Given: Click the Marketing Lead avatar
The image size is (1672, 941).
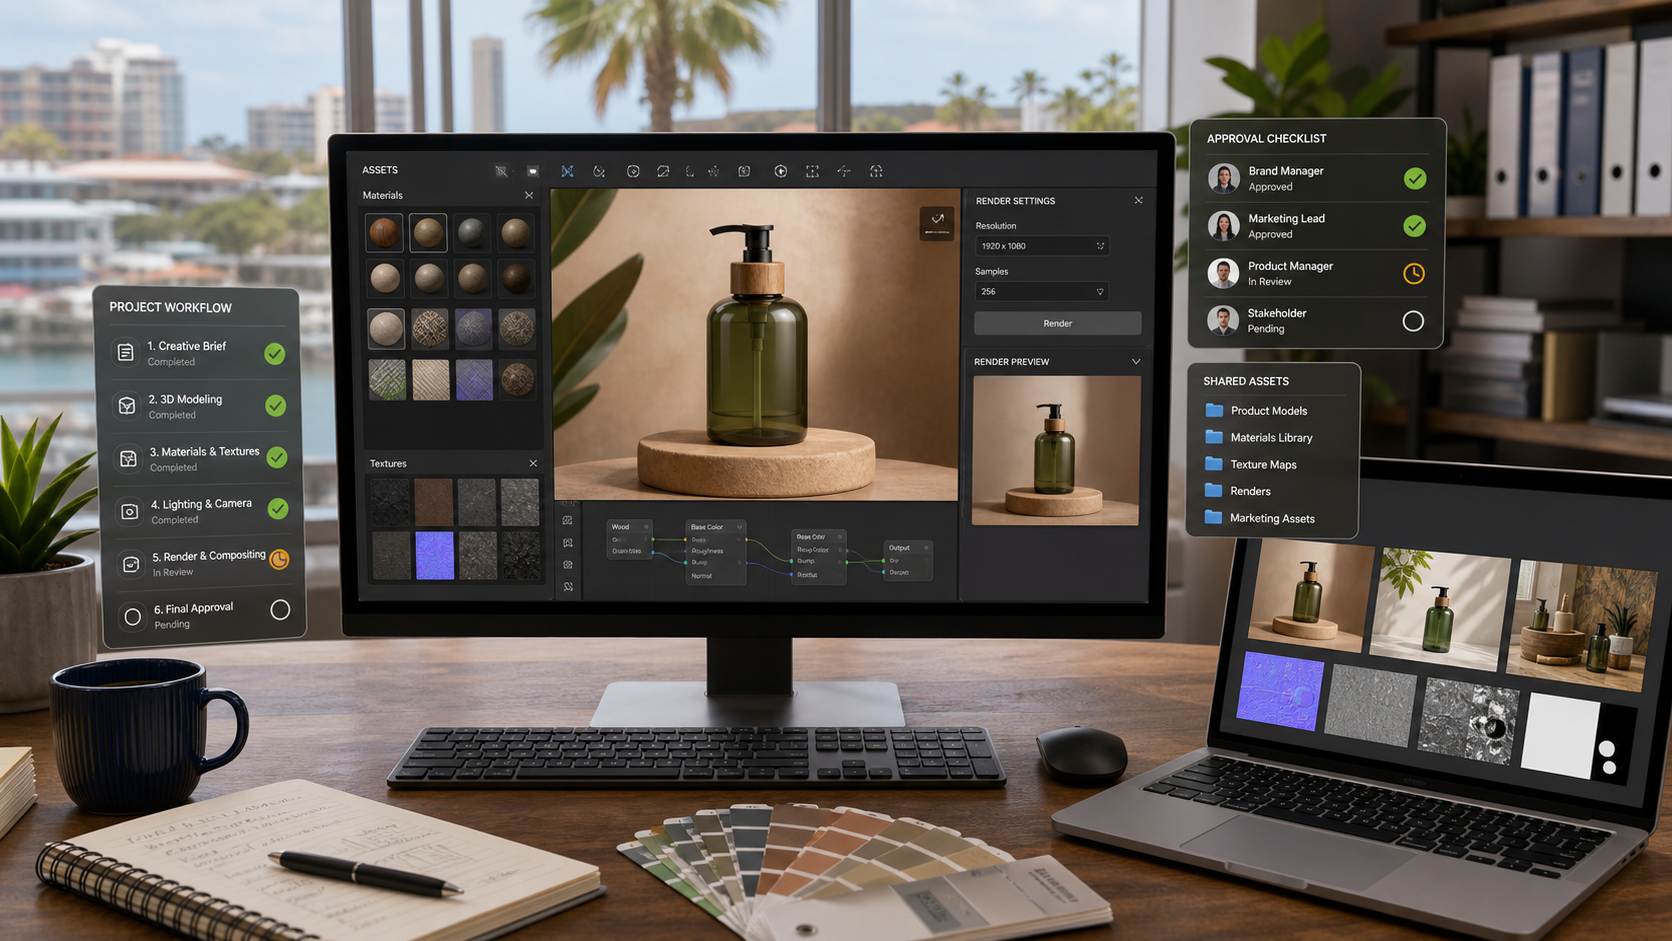Looking at the screenshot, I should [x=1224, y=225].
